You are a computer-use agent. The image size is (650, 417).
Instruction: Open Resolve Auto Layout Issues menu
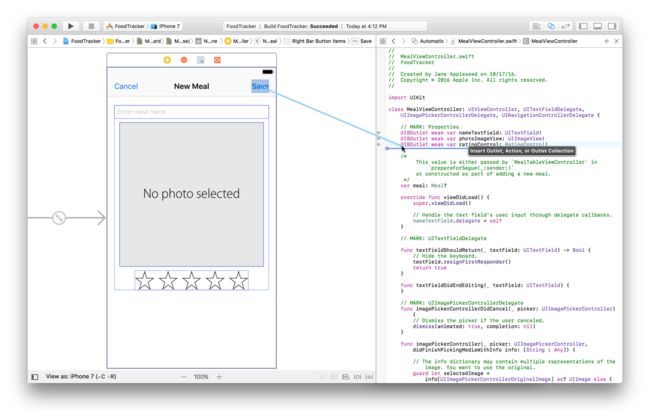pos(369,377)
